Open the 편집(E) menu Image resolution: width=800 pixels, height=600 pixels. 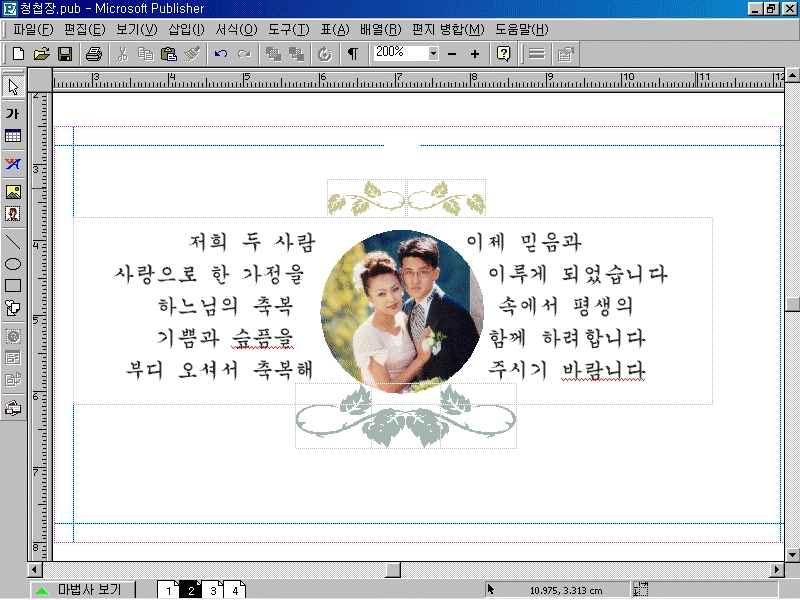(x=85, y=30)
